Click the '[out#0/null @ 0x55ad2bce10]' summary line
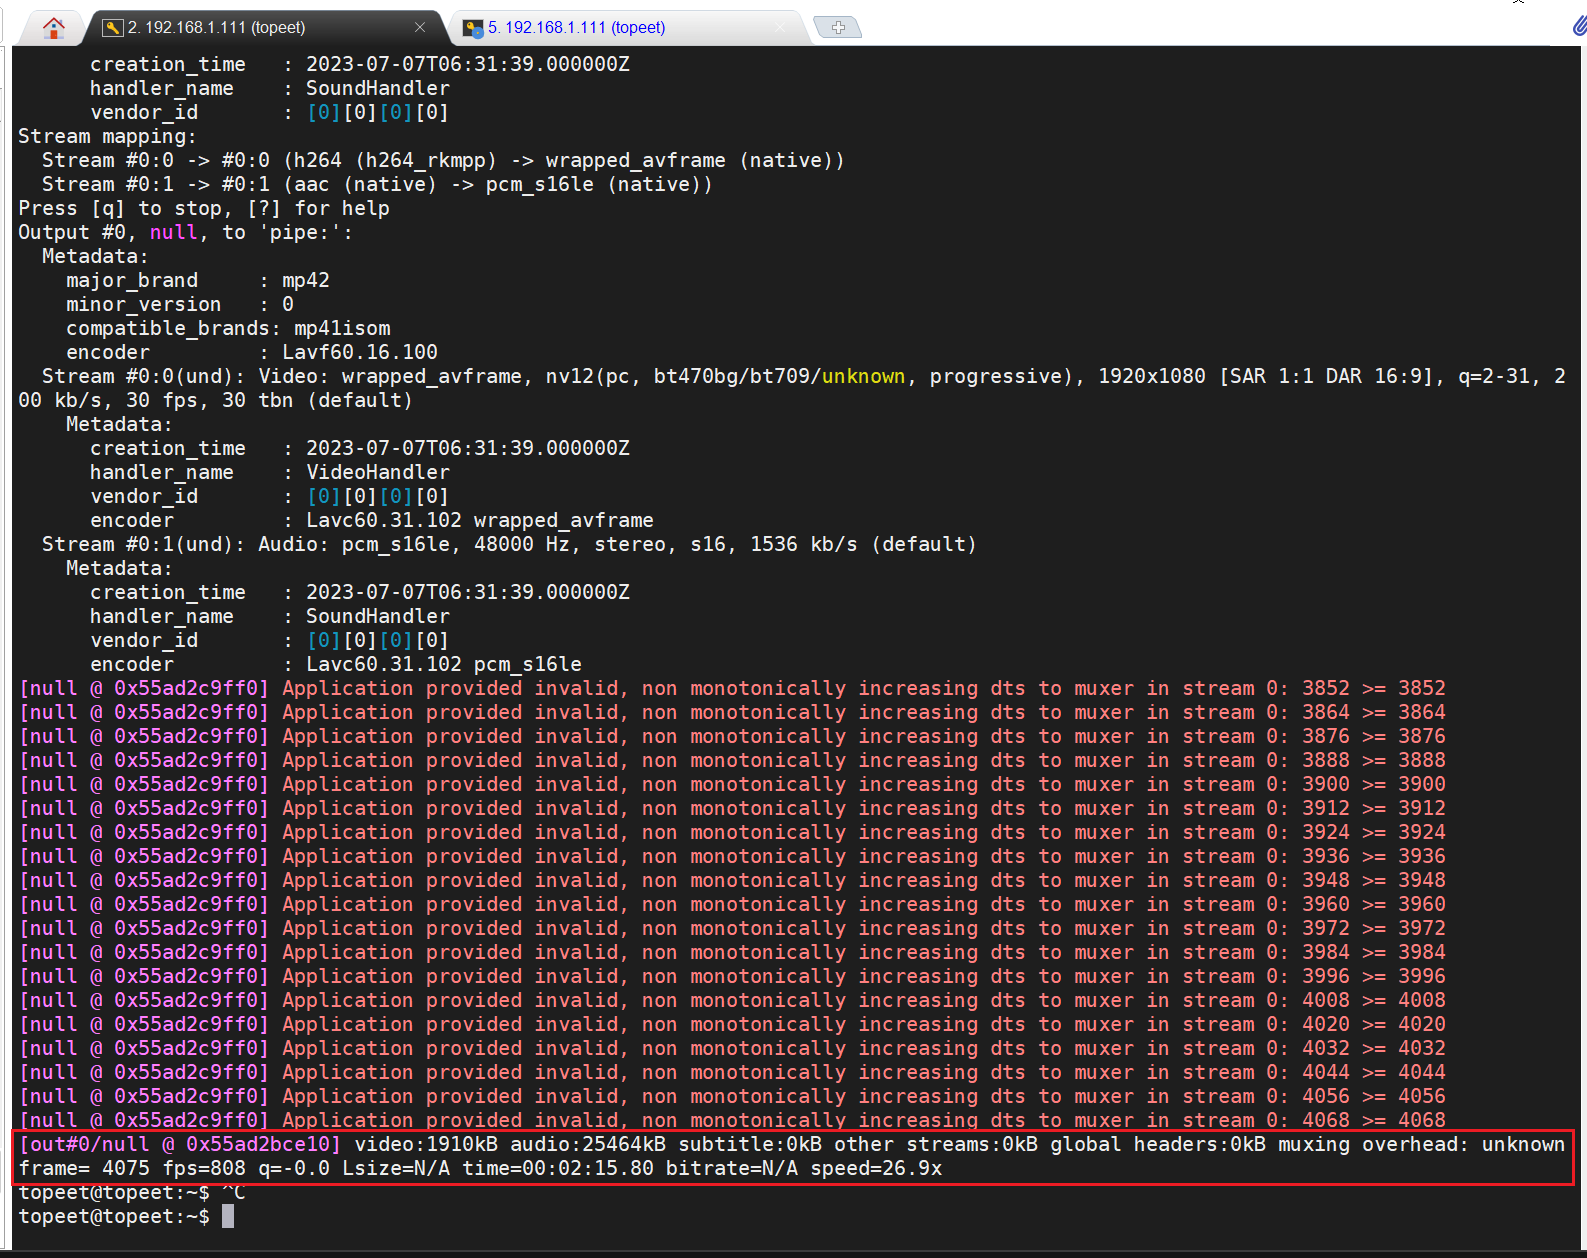The width and height of the screenshot is (1587, 1258). 792,1144
